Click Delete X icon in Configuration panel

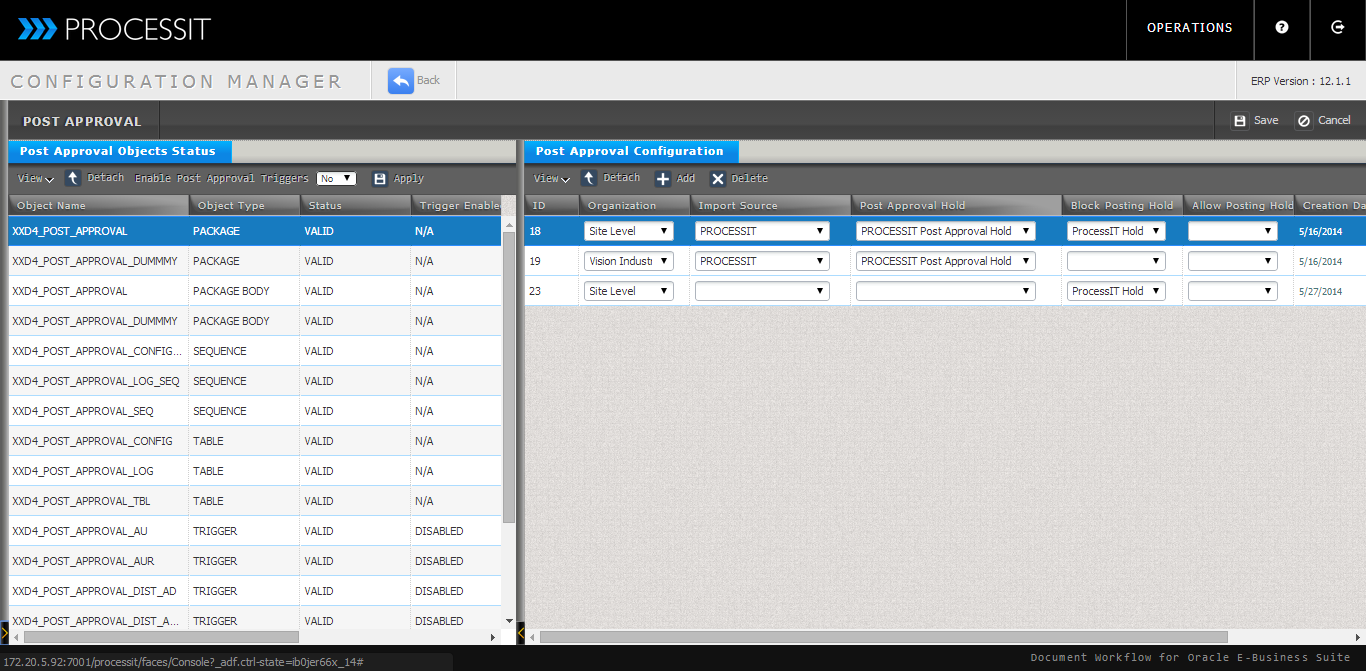718,179
